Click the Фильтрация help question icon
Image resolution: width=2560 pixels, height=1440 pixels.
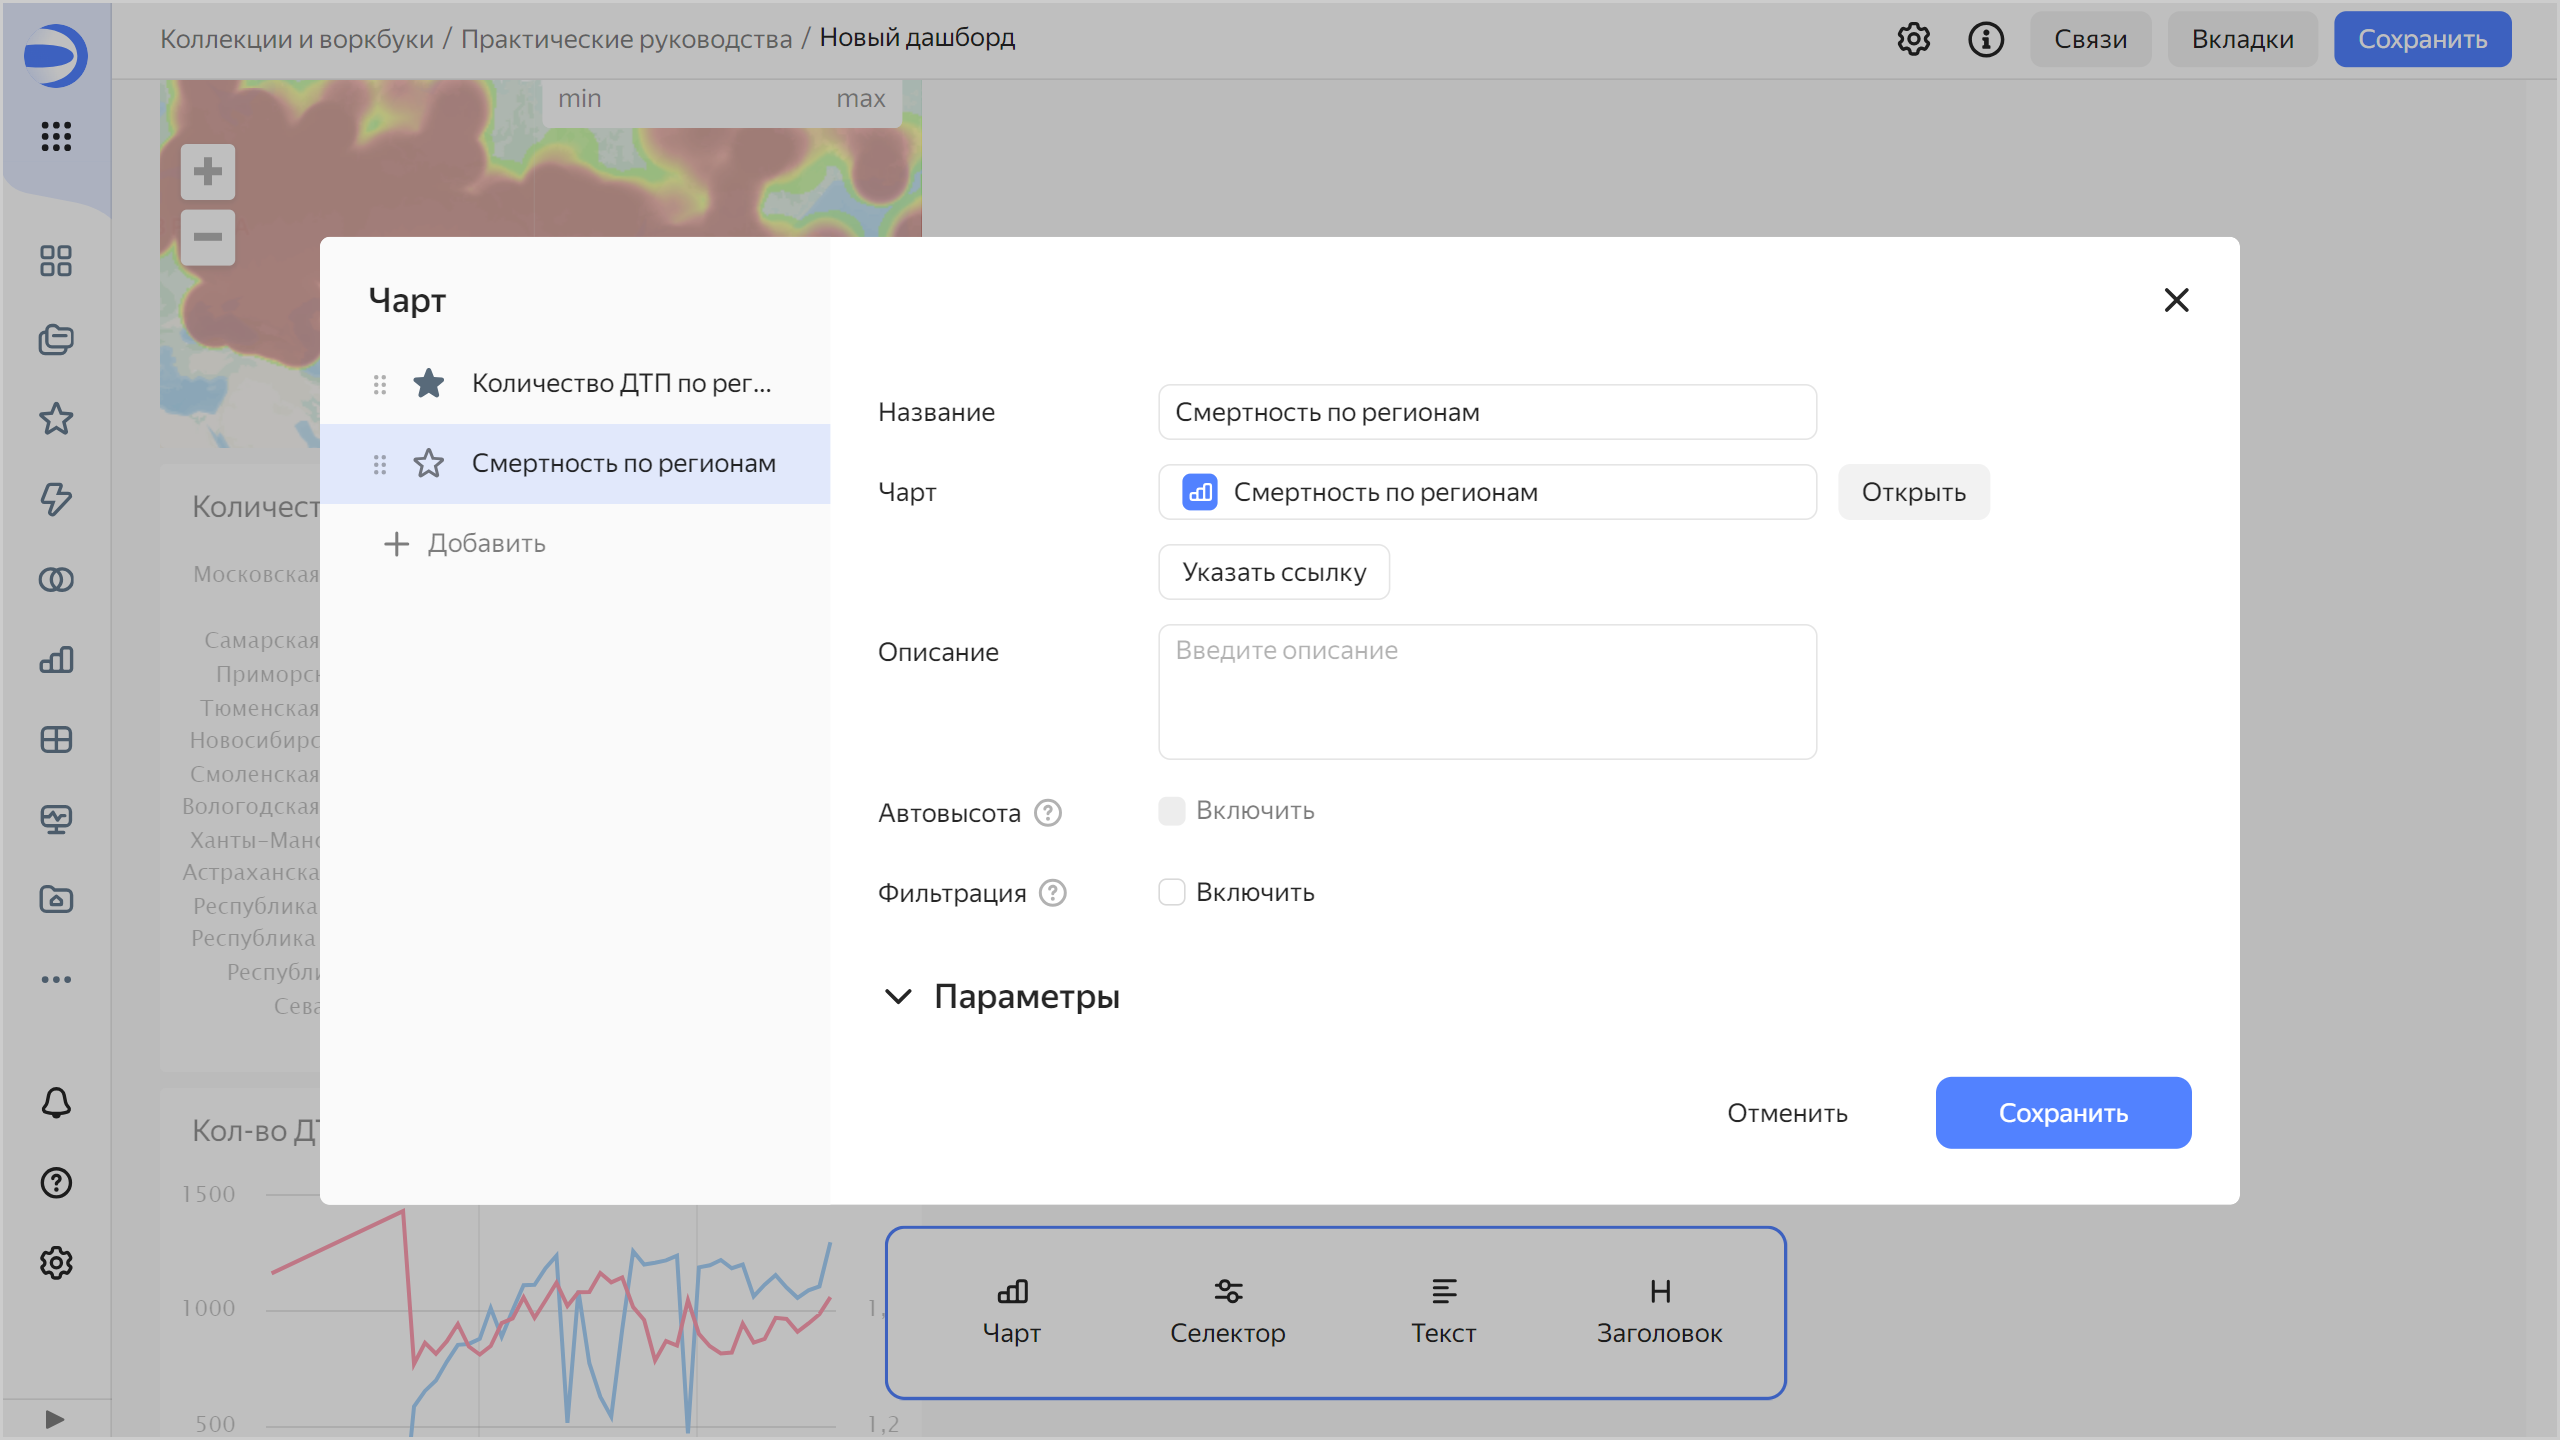pyautogui.click(x=1053, y=893)
